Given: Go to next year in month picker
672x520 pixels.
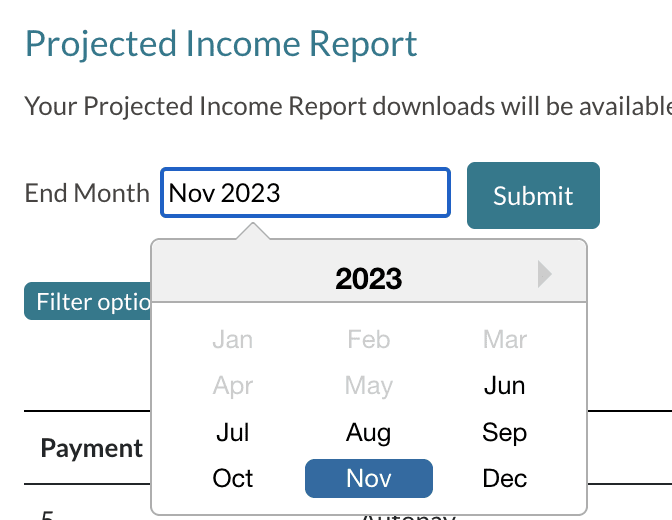Looking at the screenshot, I should pyautogui.click(x=544, y=274).
